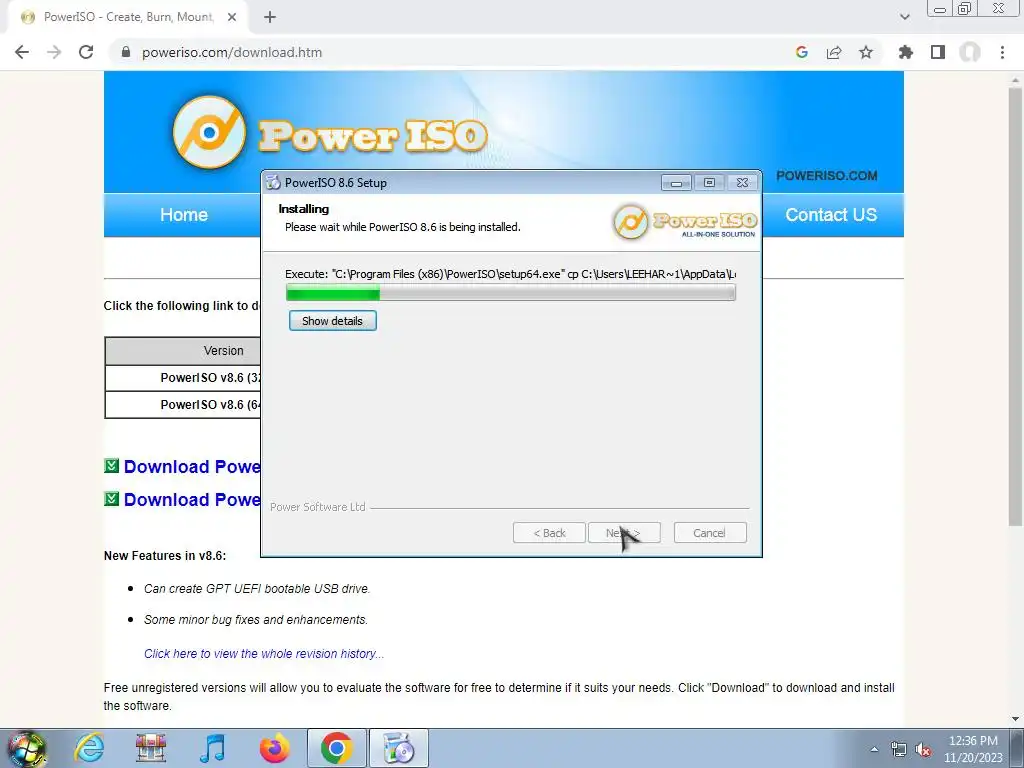Click the installer's Back button
The width and height of the screenshot is (1024, 768).
coord(549,533)
